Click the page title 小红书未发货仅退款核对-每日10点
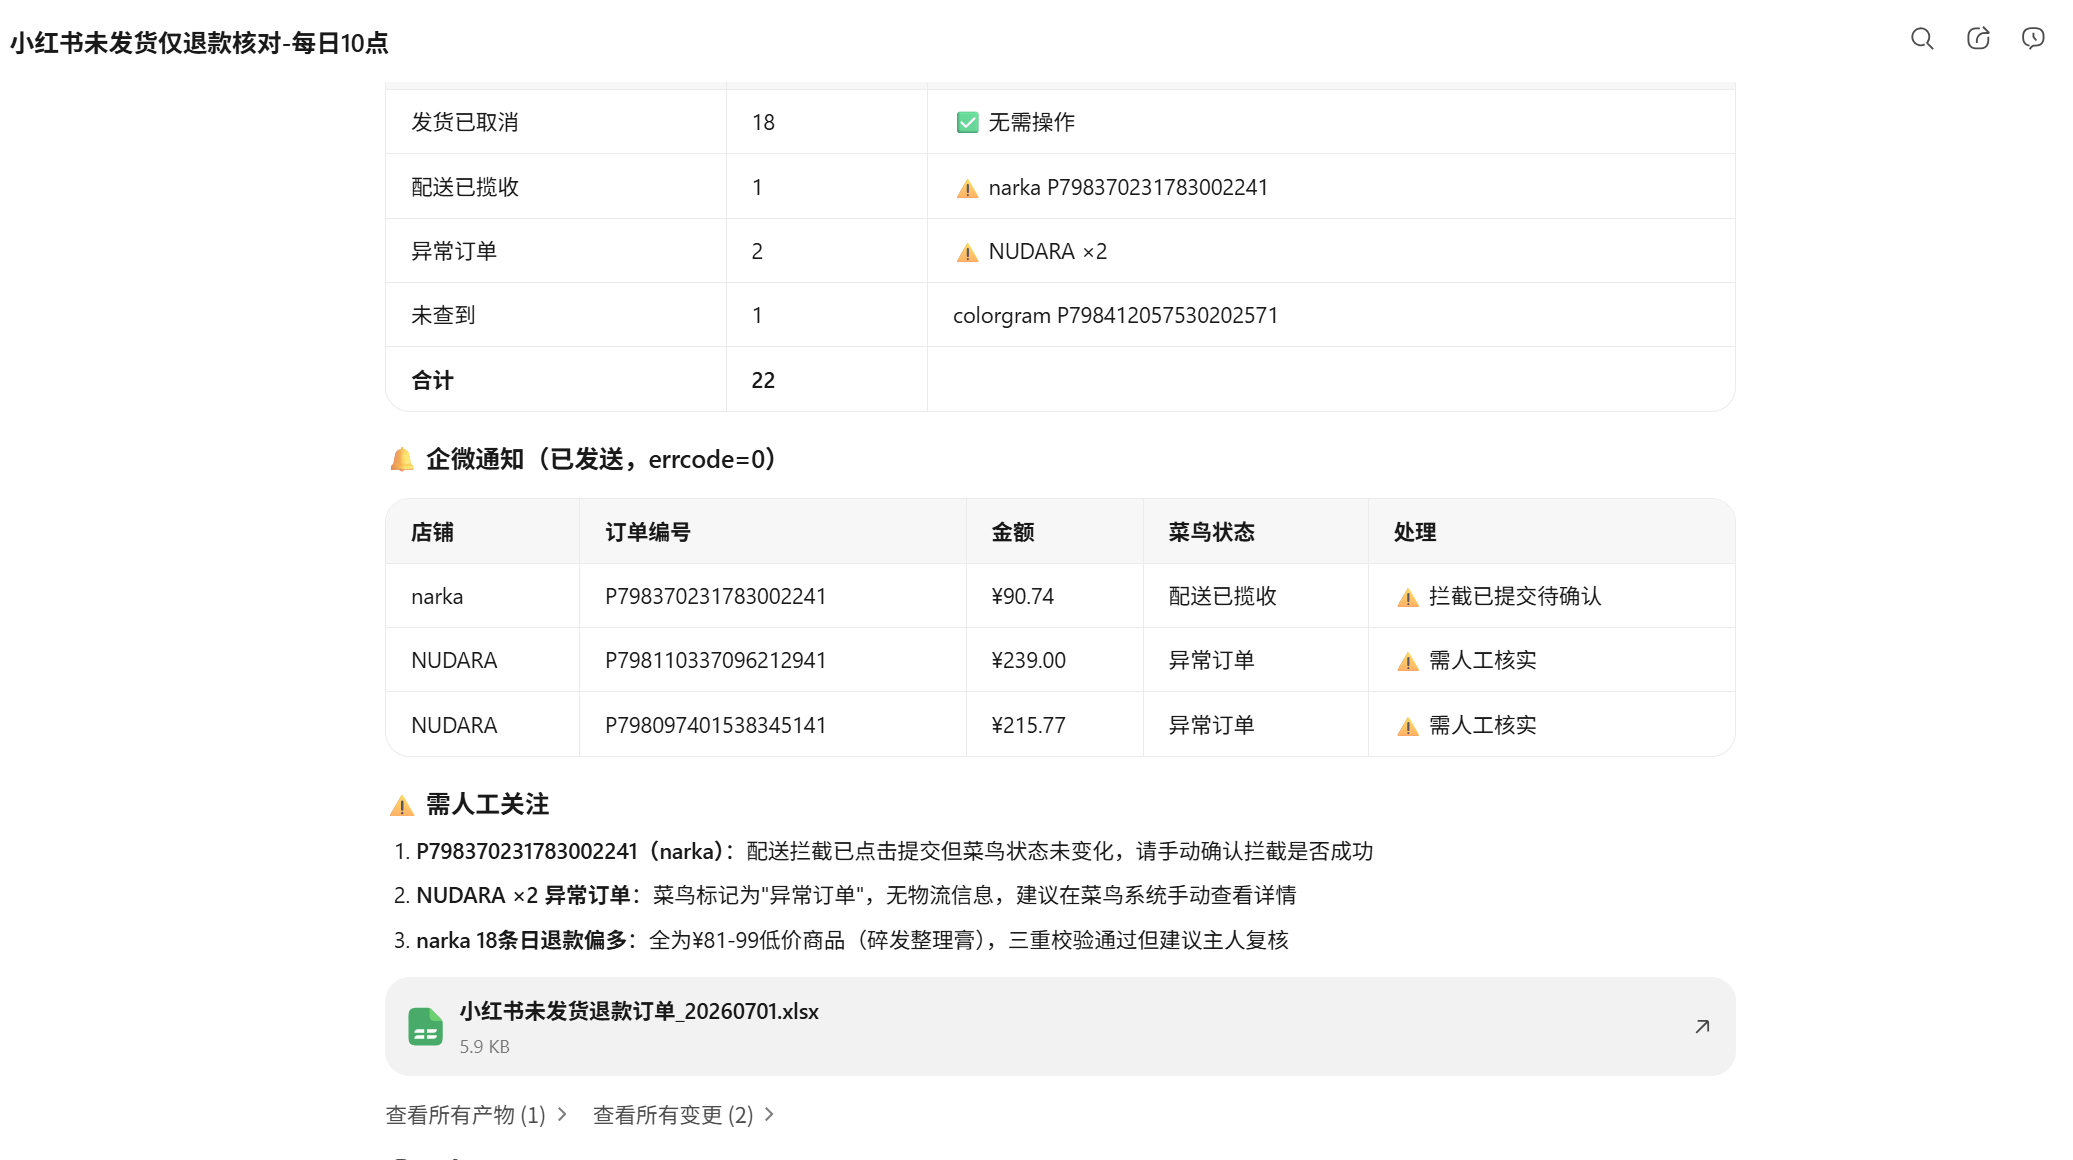The height and width of the screenshot is (1160, 2073). pyautogui.click(x=199, y=43)
